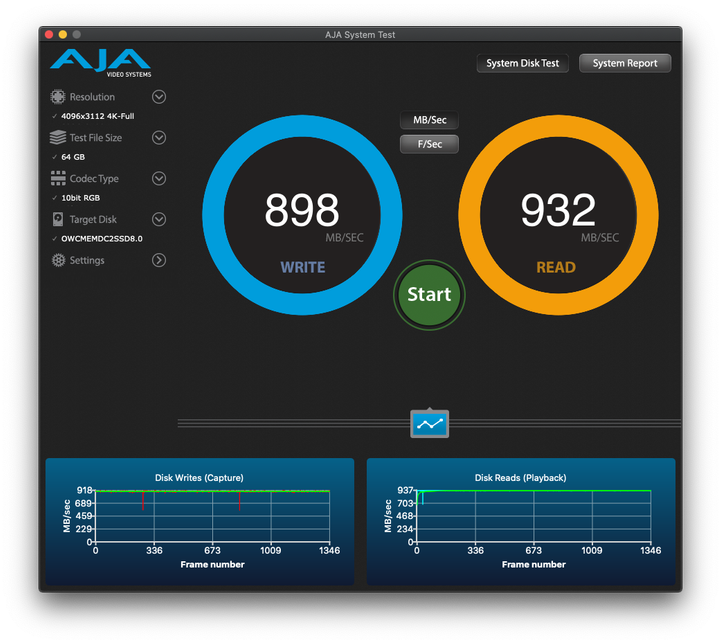Expand the Test File Size chevron

[159, 138]
